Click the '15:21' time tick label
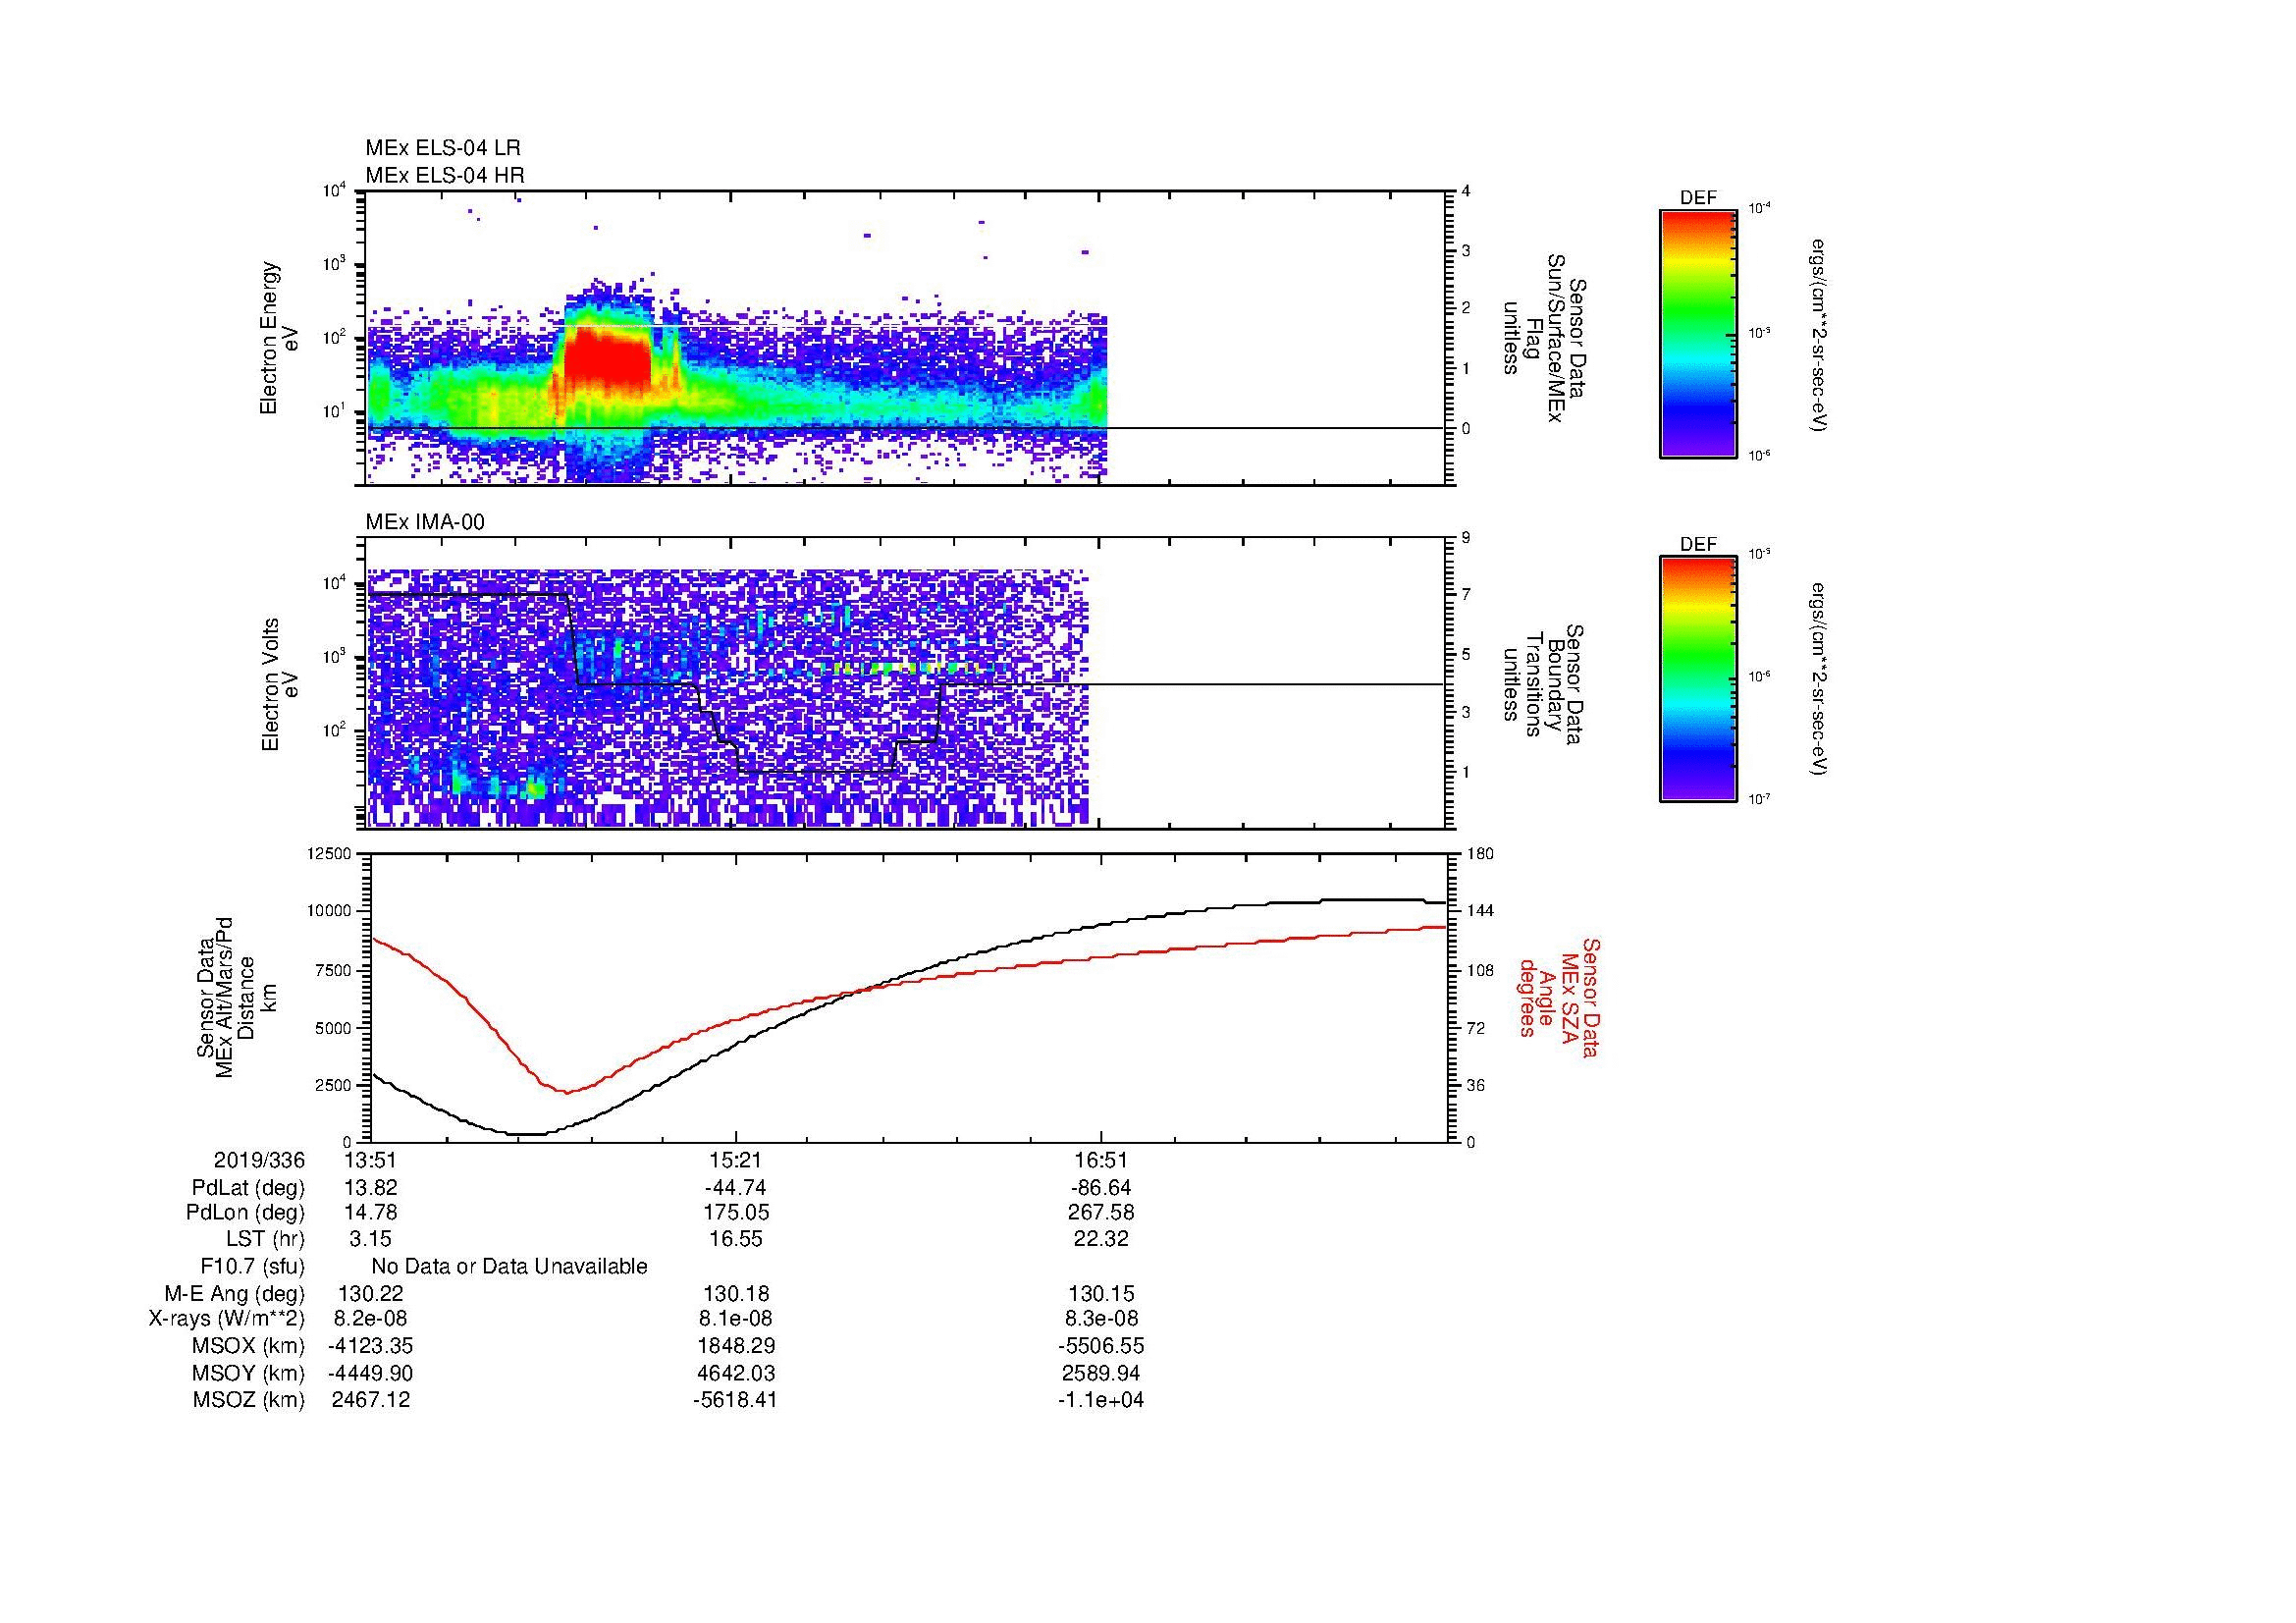The image size is (2296, 1623). 736,1160
